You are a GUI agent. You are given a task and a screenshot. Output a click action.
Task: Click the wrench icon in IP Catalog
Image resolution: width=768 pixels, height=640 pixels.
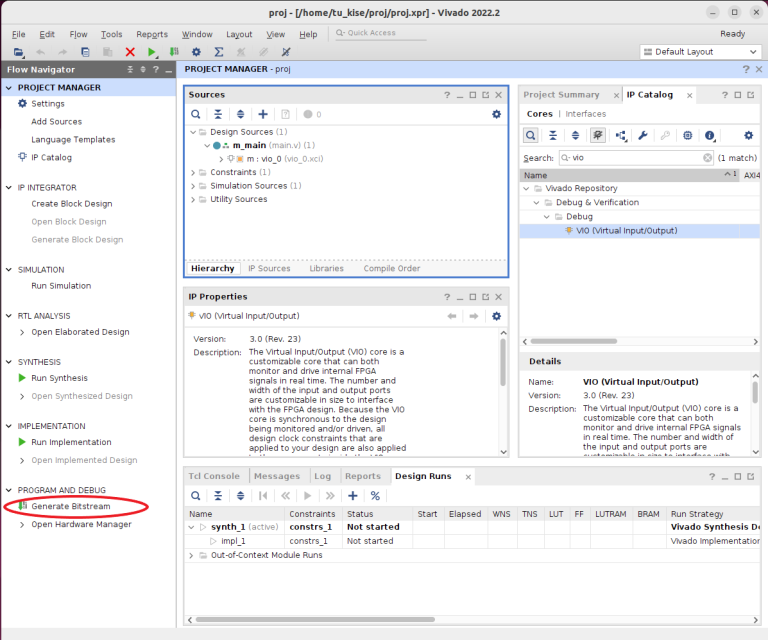tap(643, 136)
